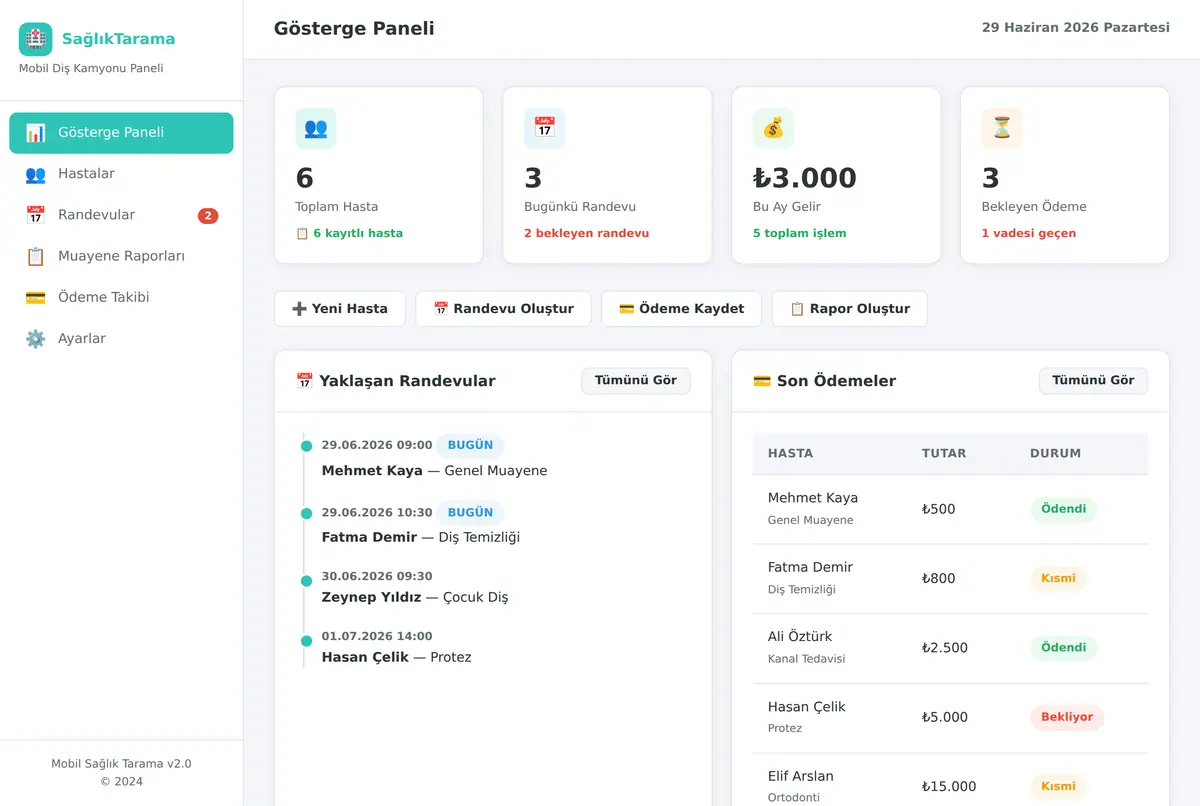Click the ₺15.000 amount for Elif Arslan
The width and height of the screenshot is (1200, 806).
coord(949,786)
